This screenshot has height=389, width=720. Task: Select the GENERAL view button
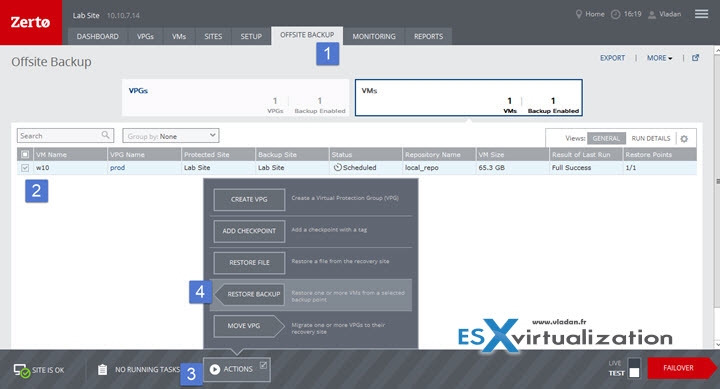click(x=606, y=138)
